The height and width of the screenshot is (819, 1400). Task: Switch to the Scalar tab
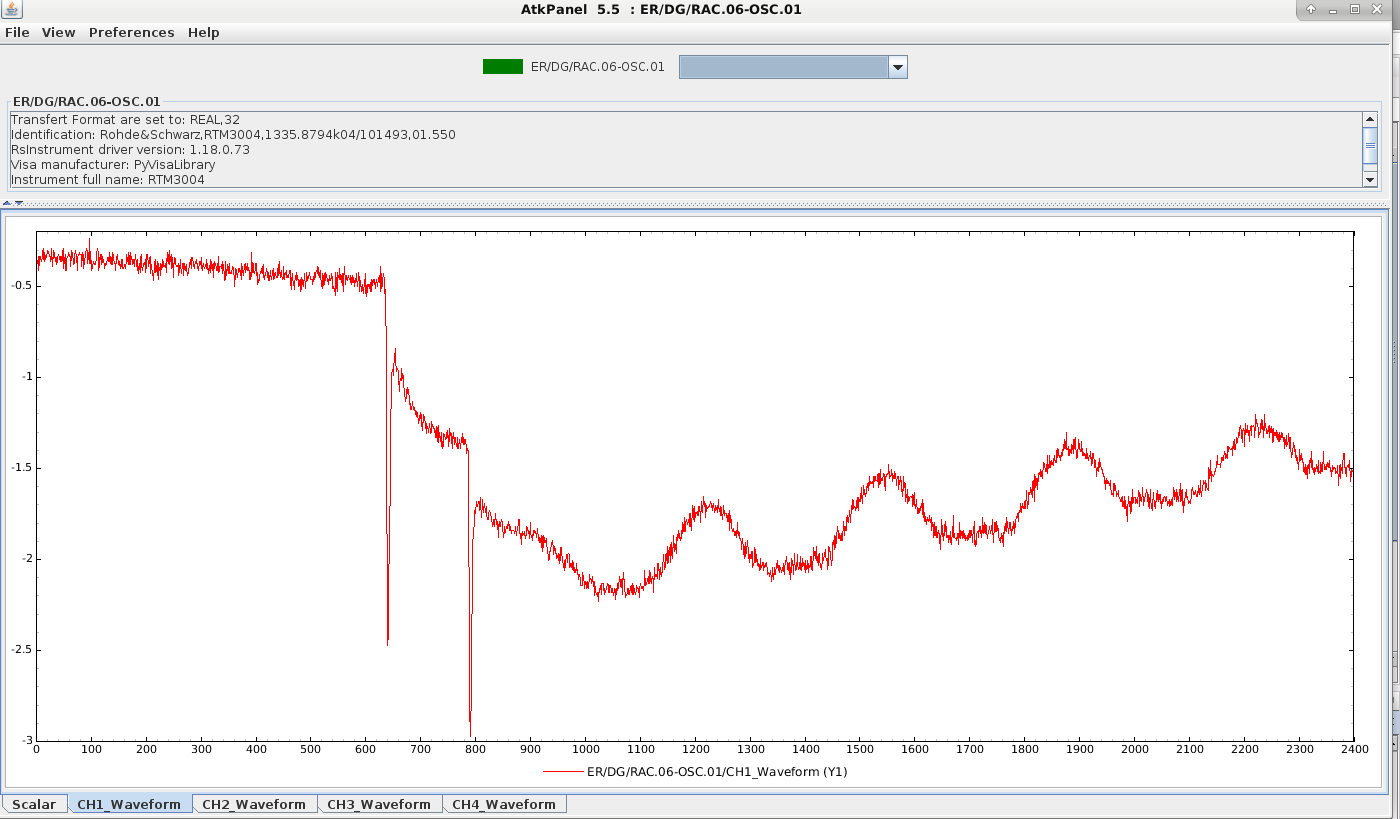tap(34, 804)
